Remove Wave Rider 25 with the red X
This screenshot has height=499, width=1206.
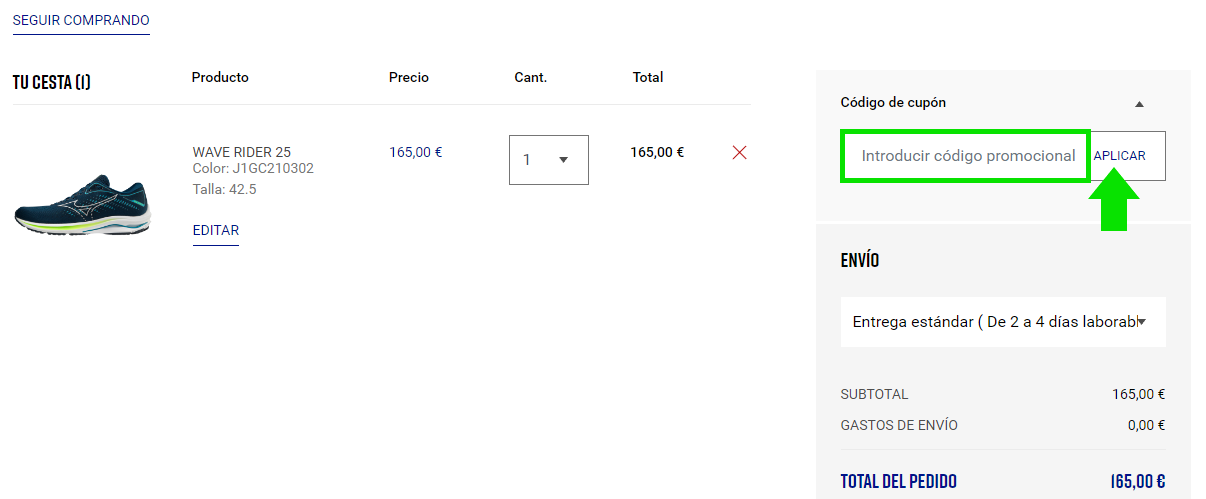tap(740, 153)
